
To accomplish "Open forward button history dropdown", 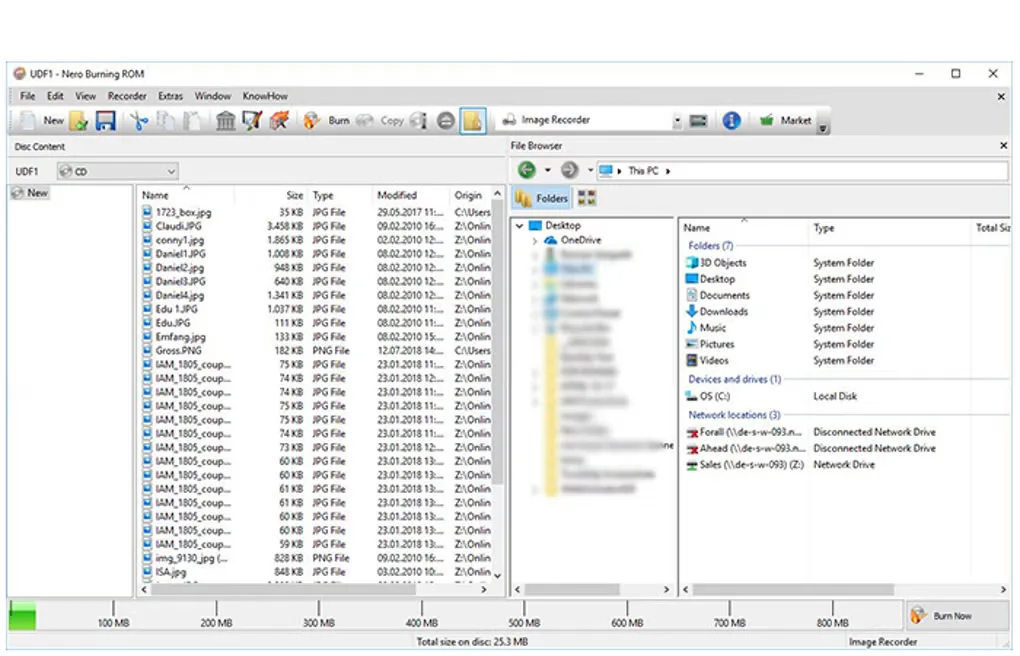I will tap(590, 171).
